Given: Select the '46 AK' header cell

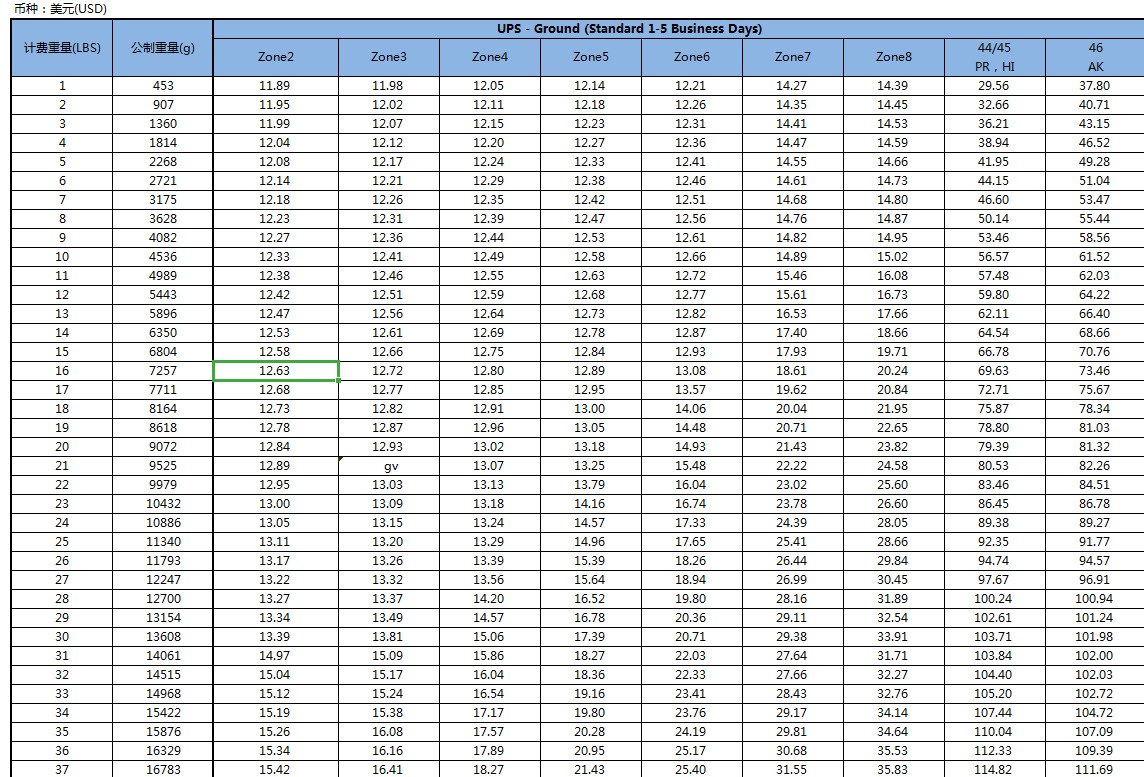Looking at the screenshot, I should point(1095,57).
